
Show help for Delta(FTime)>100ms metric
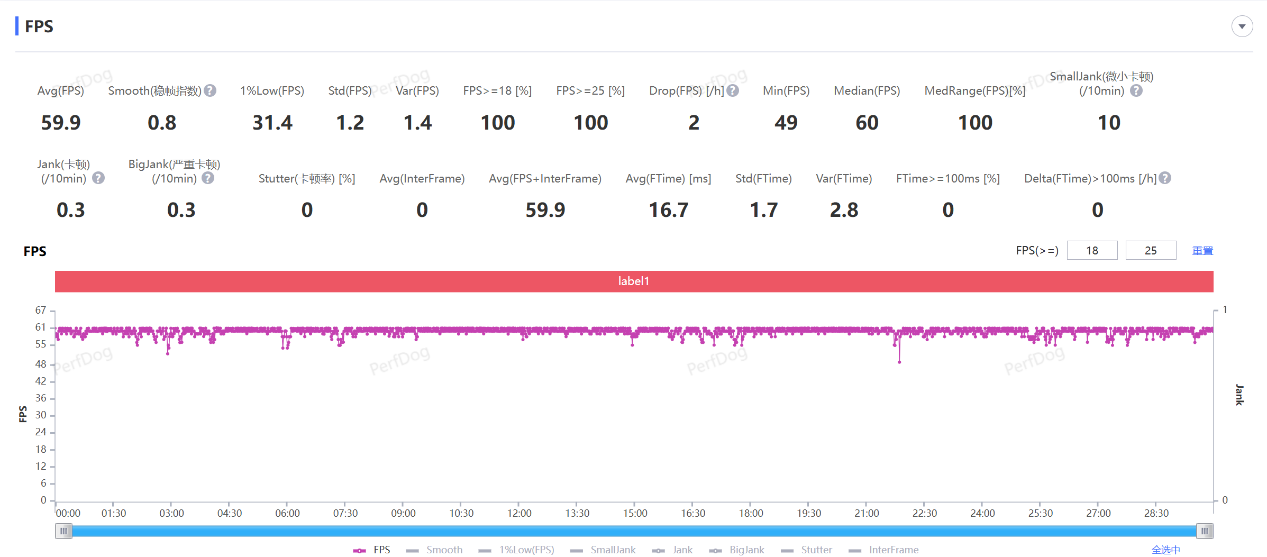[1164, 178]
